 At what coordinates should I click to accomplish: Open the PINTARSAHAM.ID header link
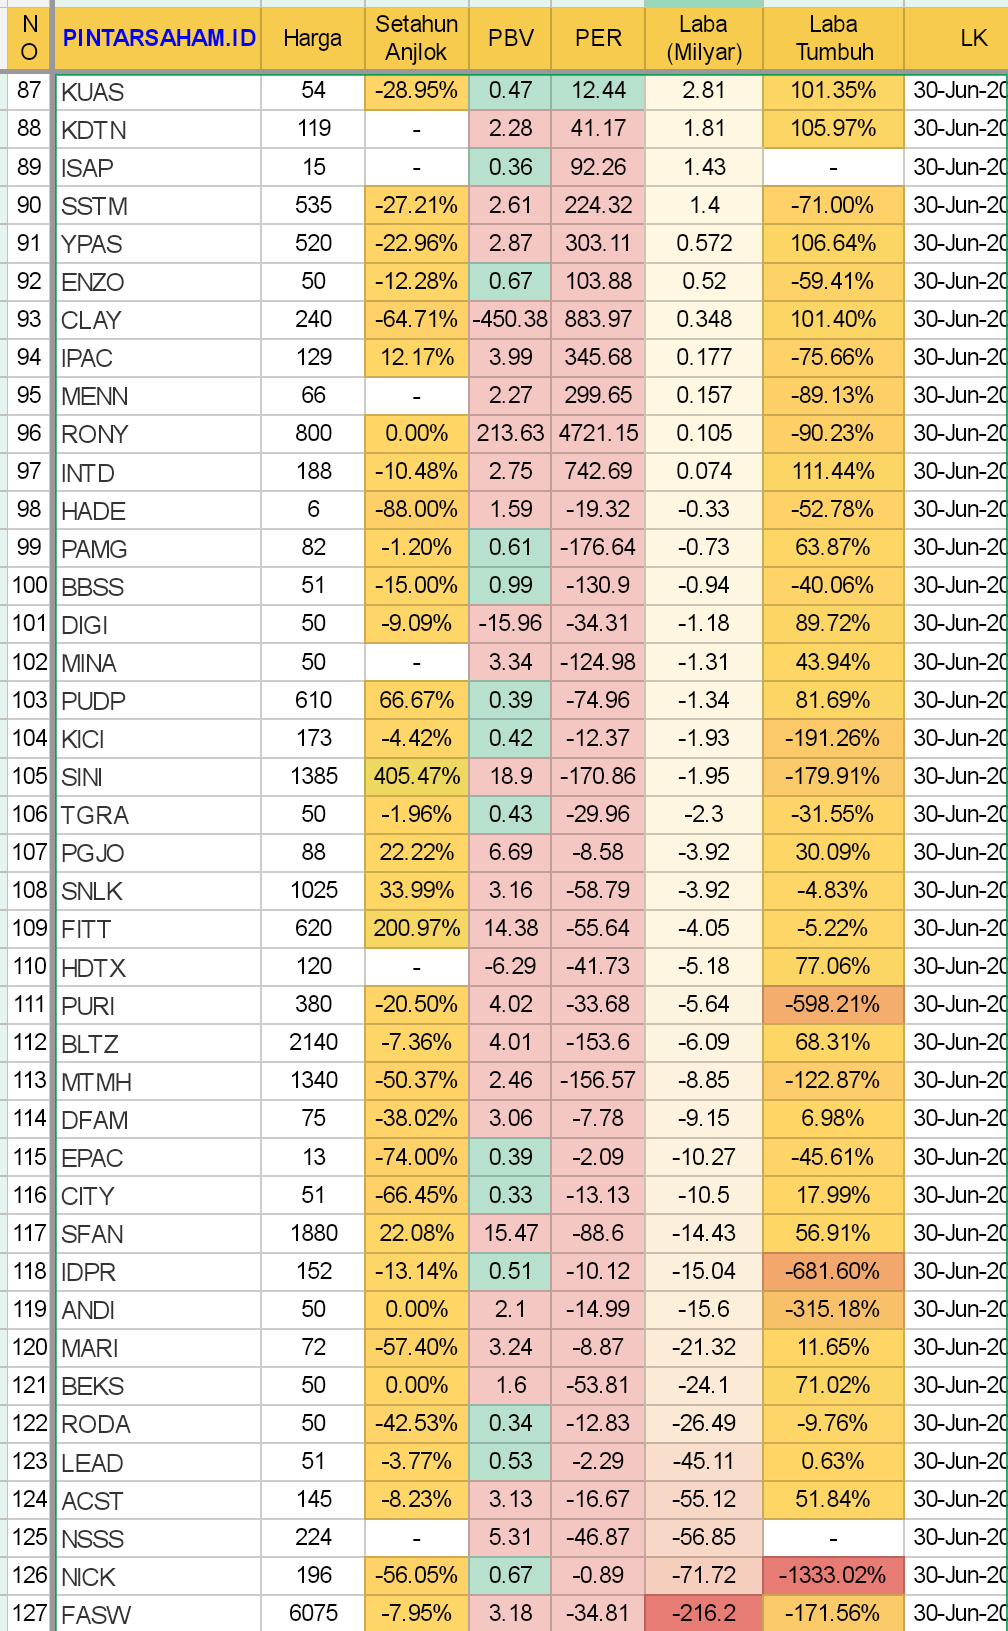click(159, 38)
